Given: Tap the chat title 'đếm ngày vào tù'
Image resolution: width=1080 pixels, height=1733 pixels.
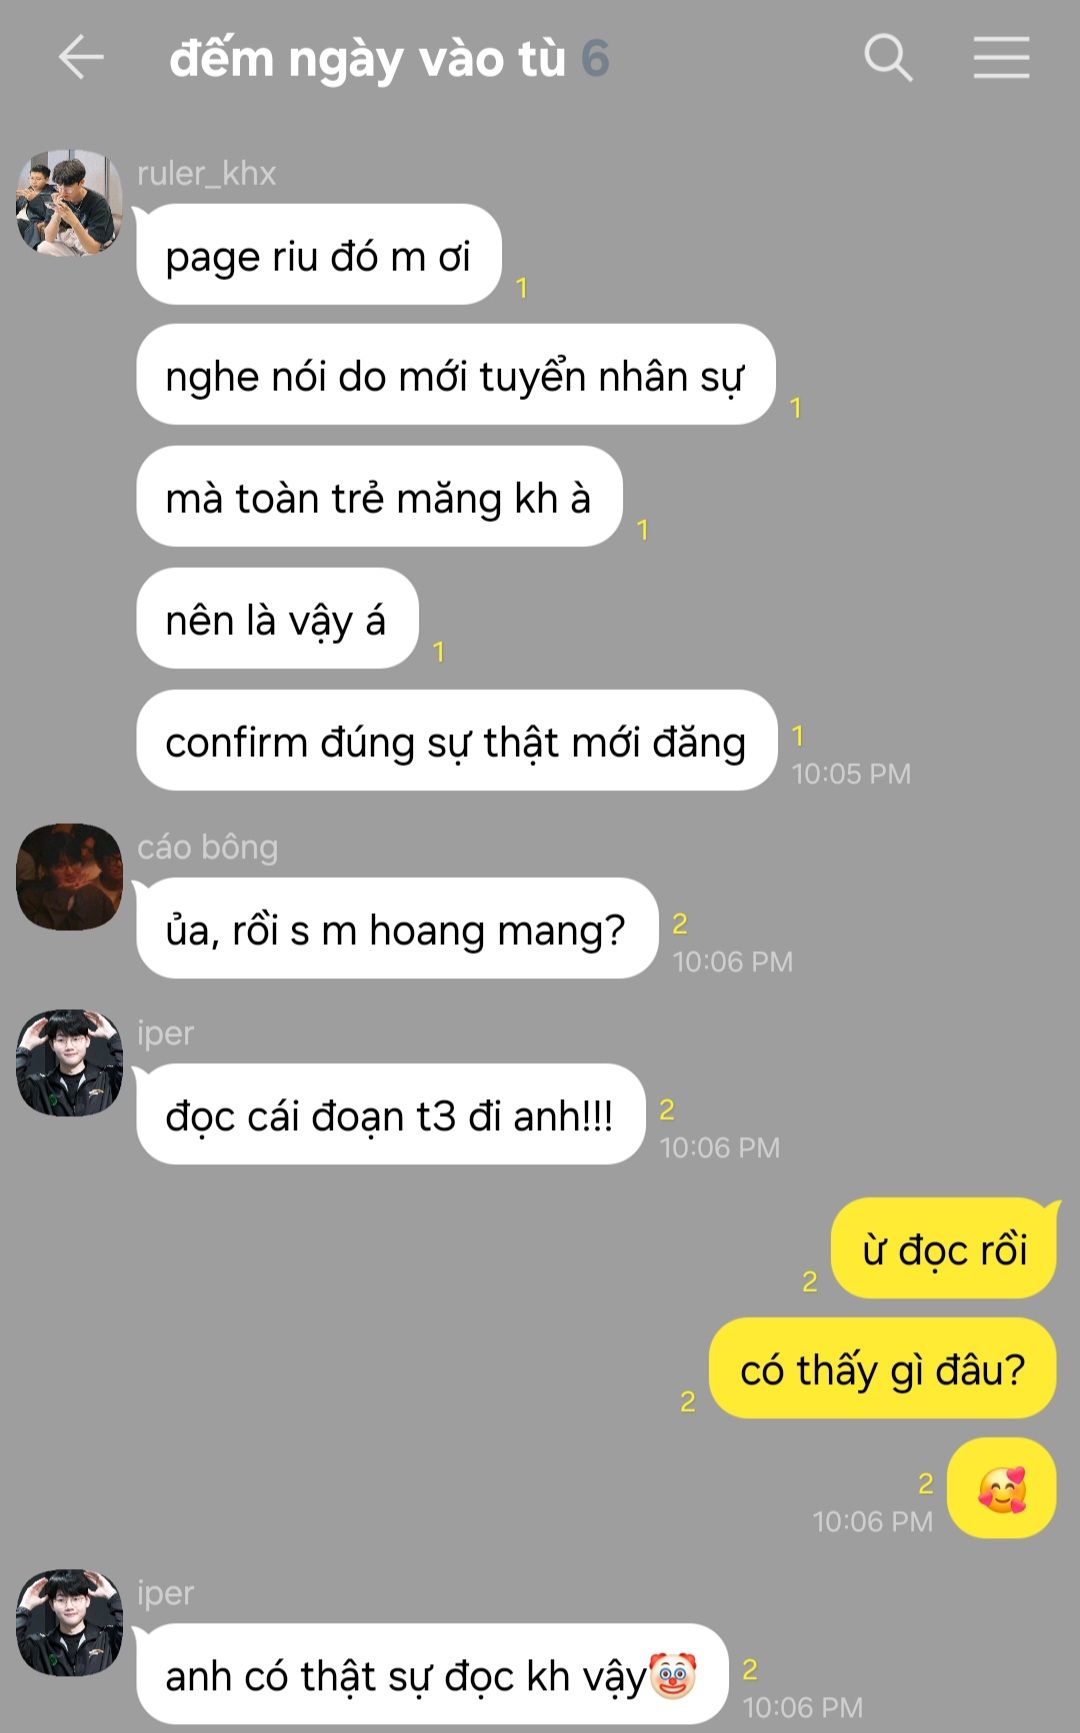Looking at the screenshot, I should tap(367, 58).
